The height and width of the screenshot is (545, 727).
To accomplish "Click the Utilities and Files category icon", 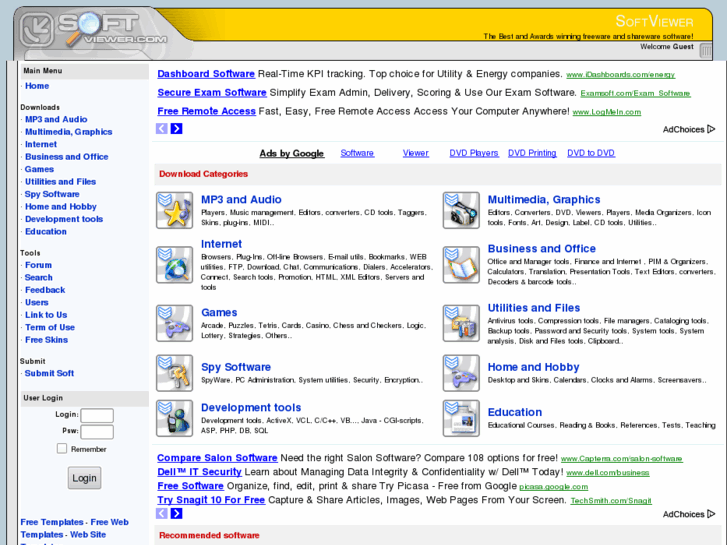I will point(461,323).
